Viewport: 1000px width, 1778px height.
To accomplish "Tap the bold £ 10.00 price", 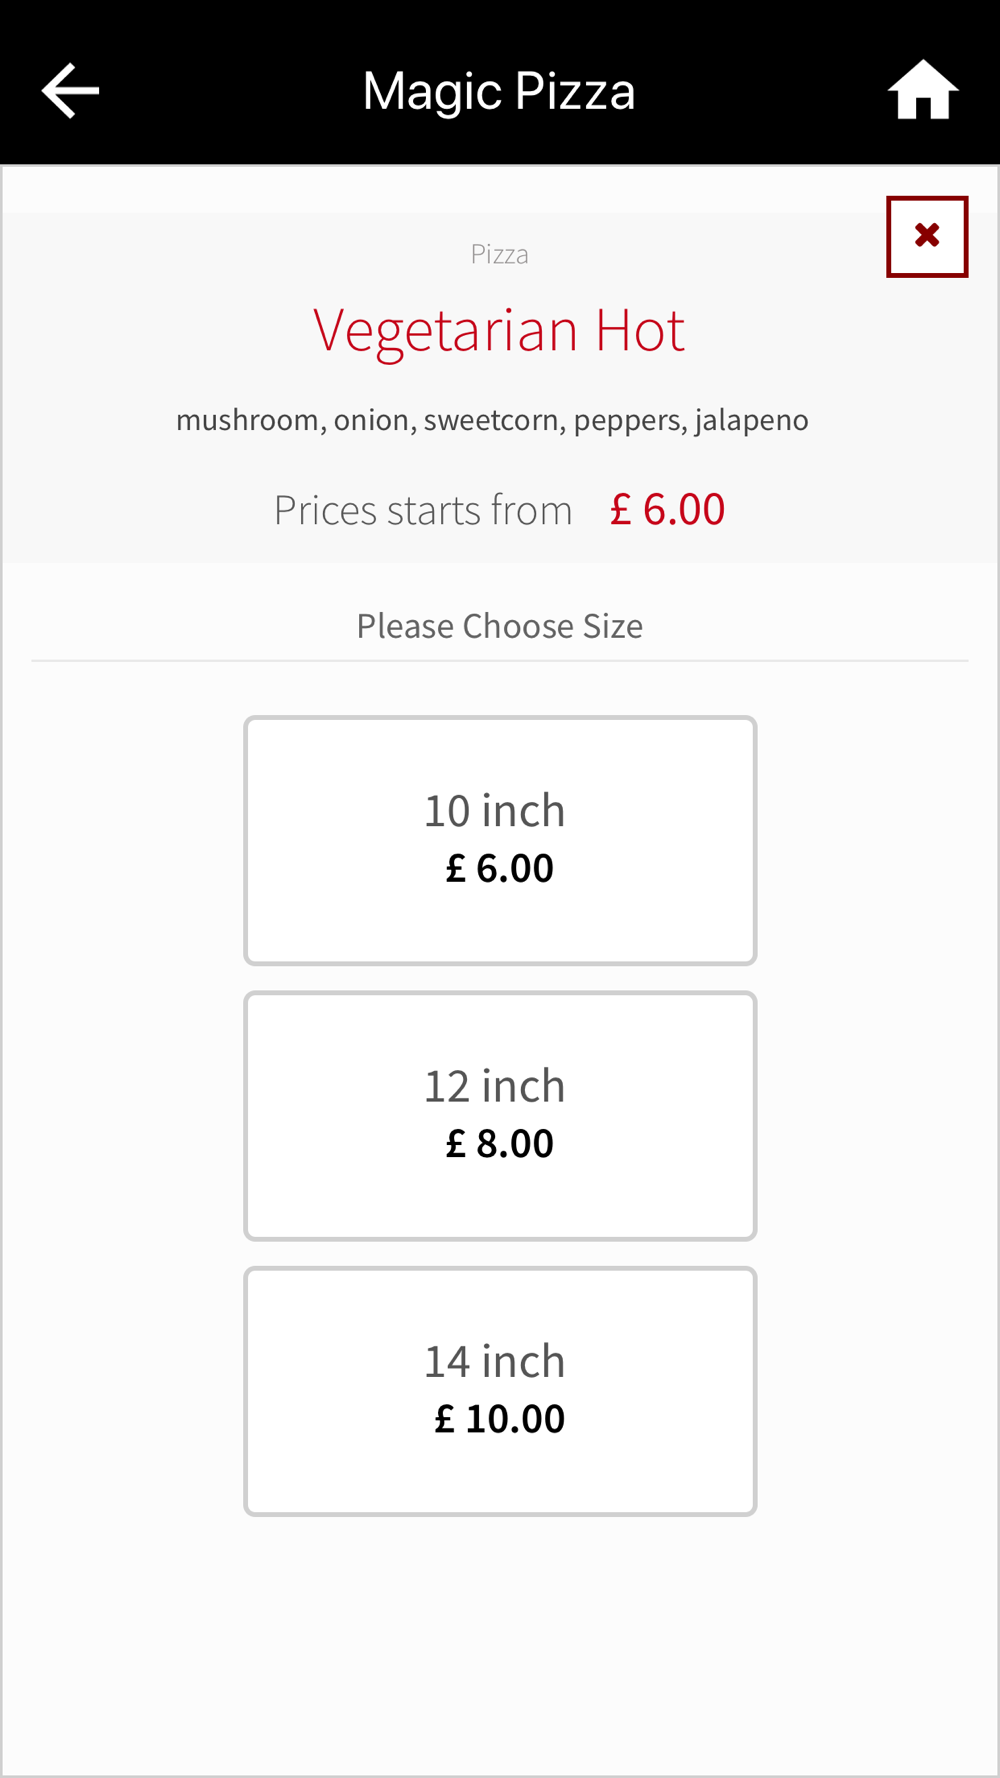I will 499,1418.
